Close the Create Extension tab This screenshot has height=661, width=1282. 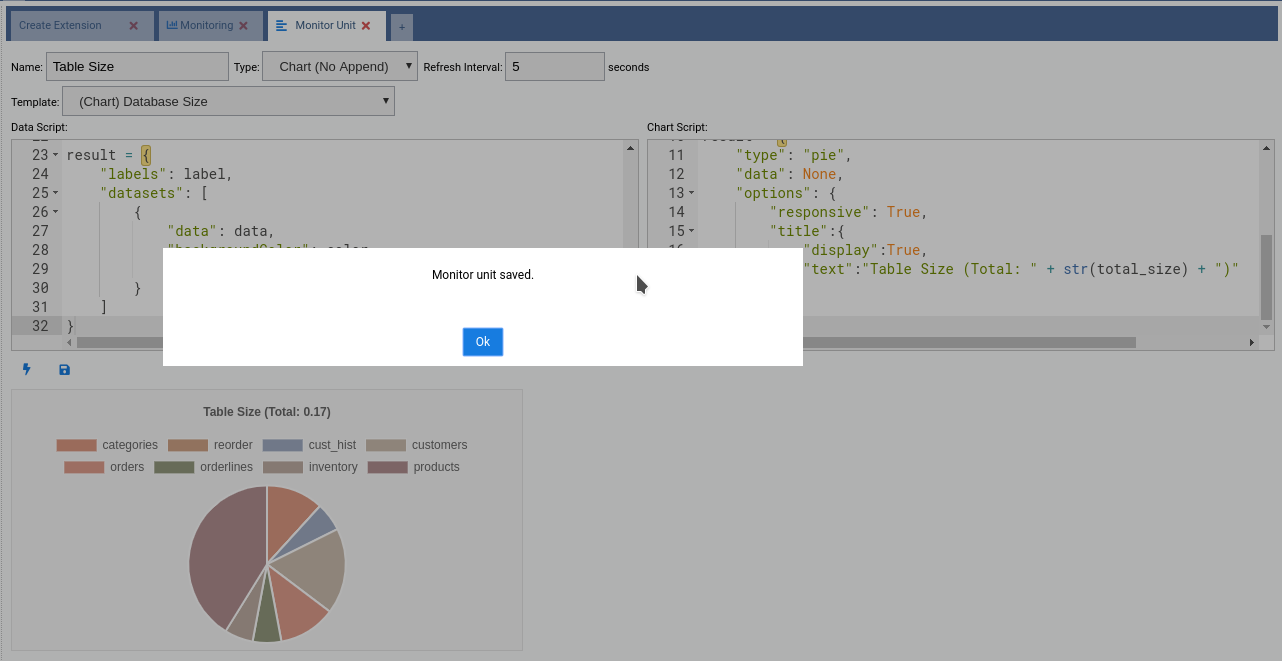pos(133,26)
